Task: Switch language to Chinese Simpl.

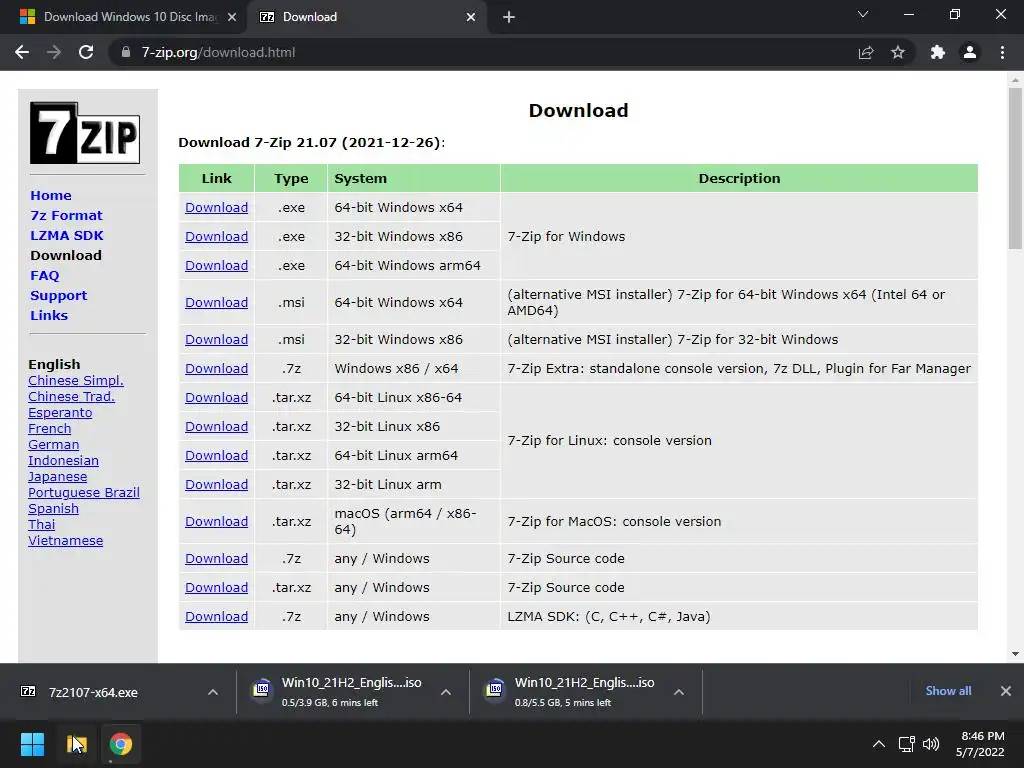Action: 76,381
